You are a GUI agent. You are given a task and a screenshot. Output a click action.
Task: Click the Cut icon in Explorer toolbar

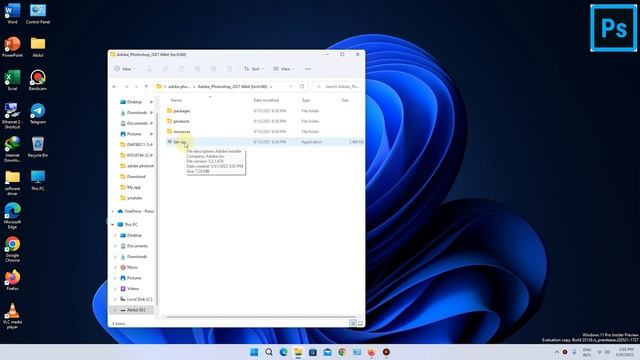149,69
